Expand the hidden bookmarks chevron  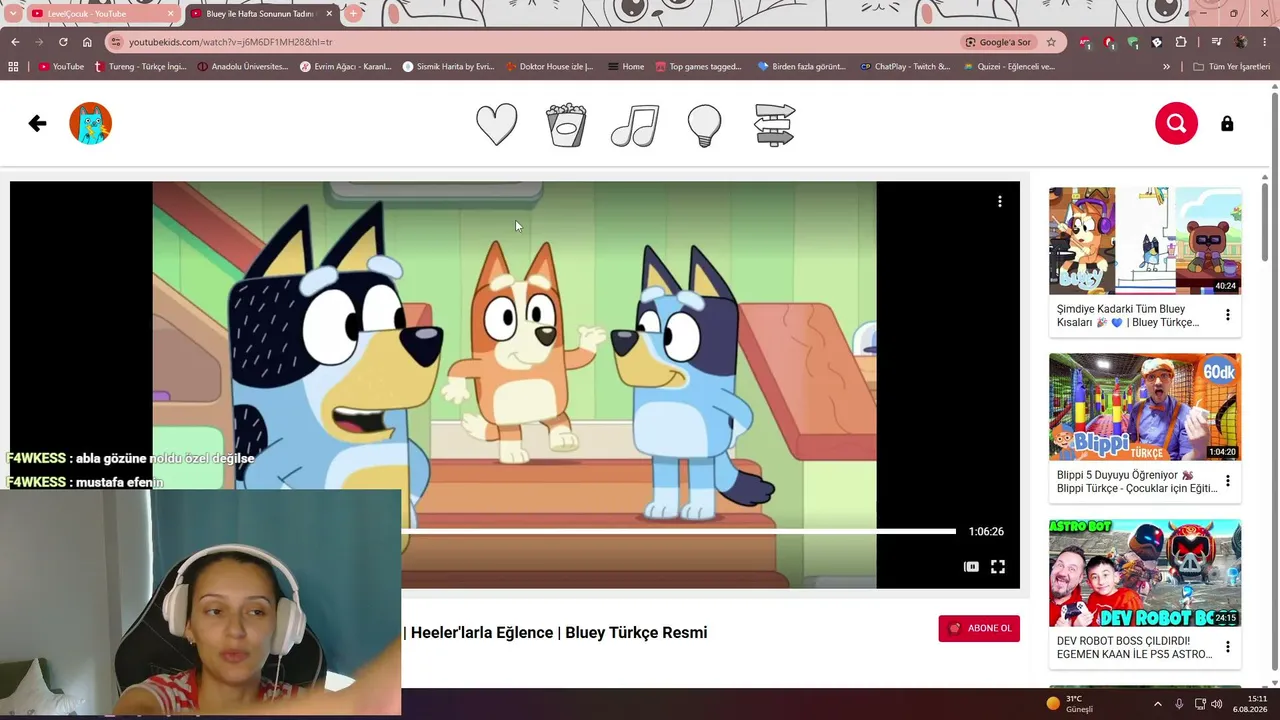point(1166,67)
